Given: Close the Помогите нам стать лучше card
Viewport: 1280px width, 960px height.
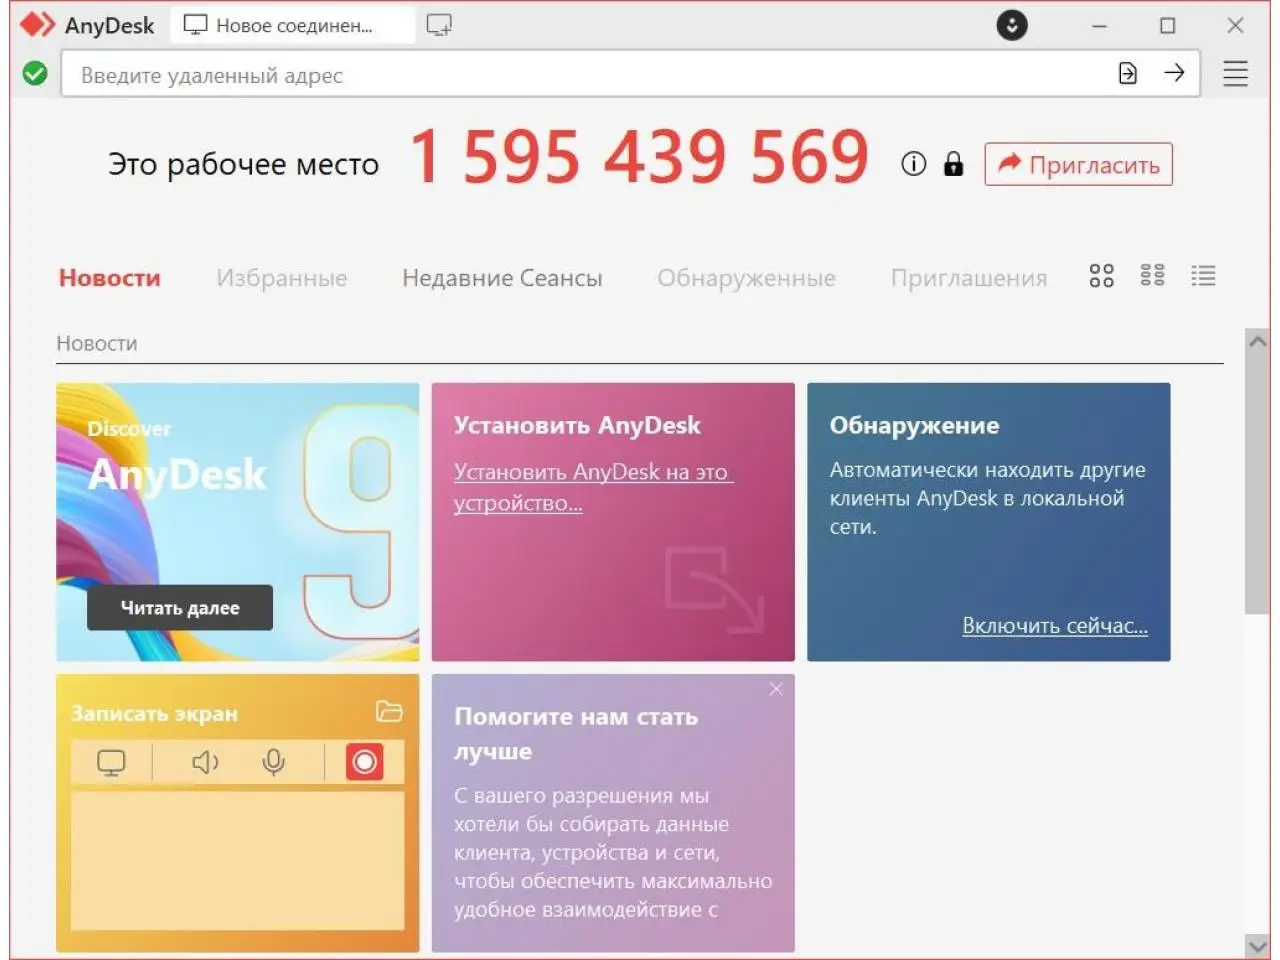Looking at the screenshot, I should (776, 689).
